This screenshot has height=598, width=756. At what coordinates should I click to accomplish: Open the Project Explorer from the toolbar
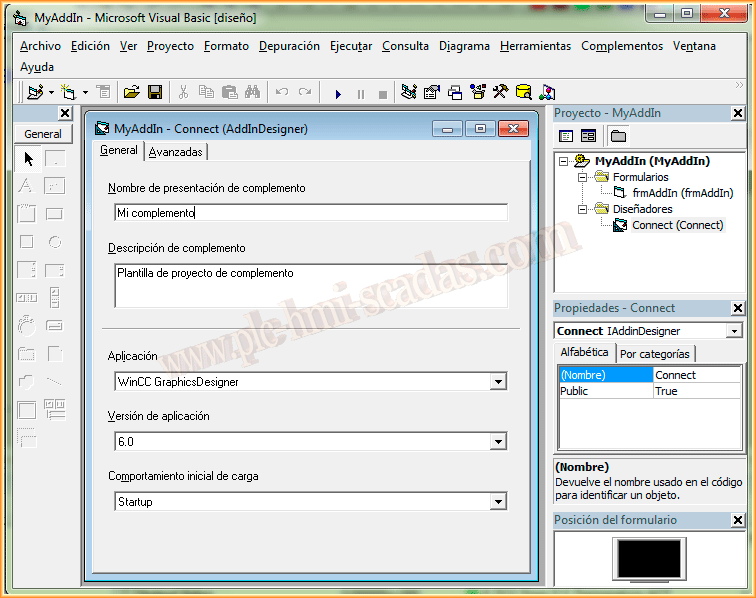click(x=408, y=93)
